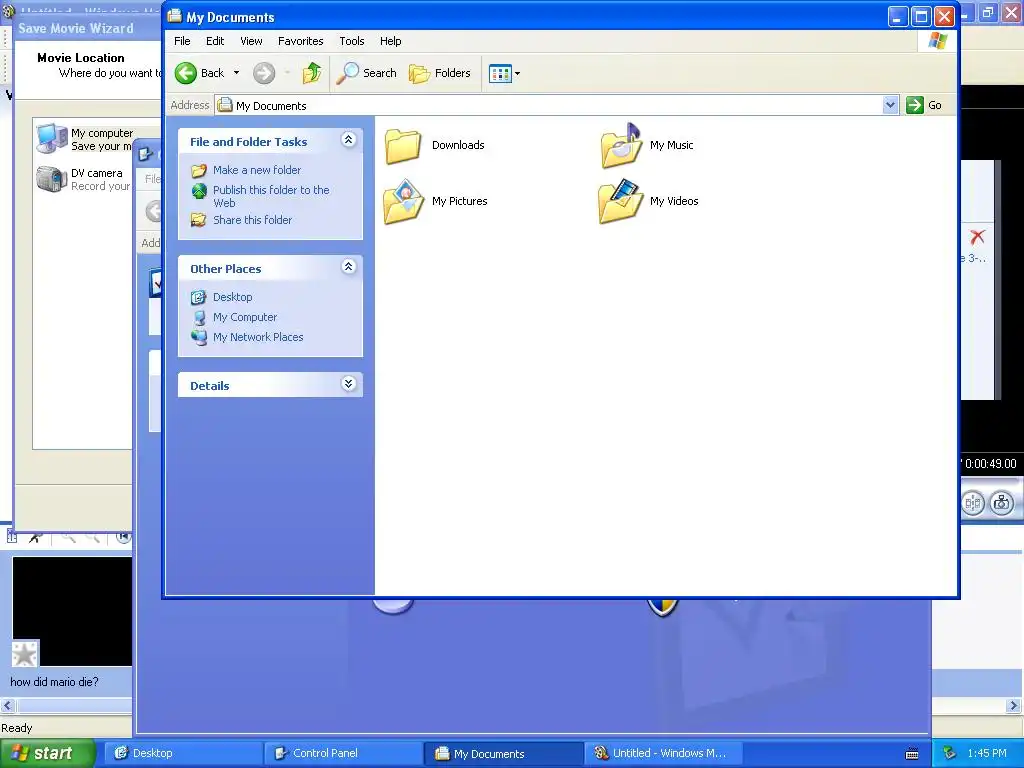Click the system tray icon beside clock
Screen dimensions: 1024x768
pos(950,753)
